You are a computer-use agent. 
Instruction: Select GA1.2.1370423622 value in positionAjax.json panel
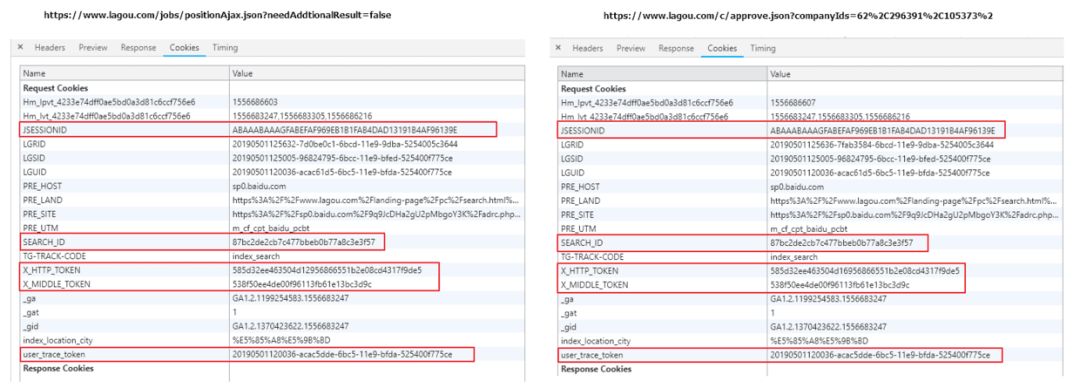coord(291,326)
